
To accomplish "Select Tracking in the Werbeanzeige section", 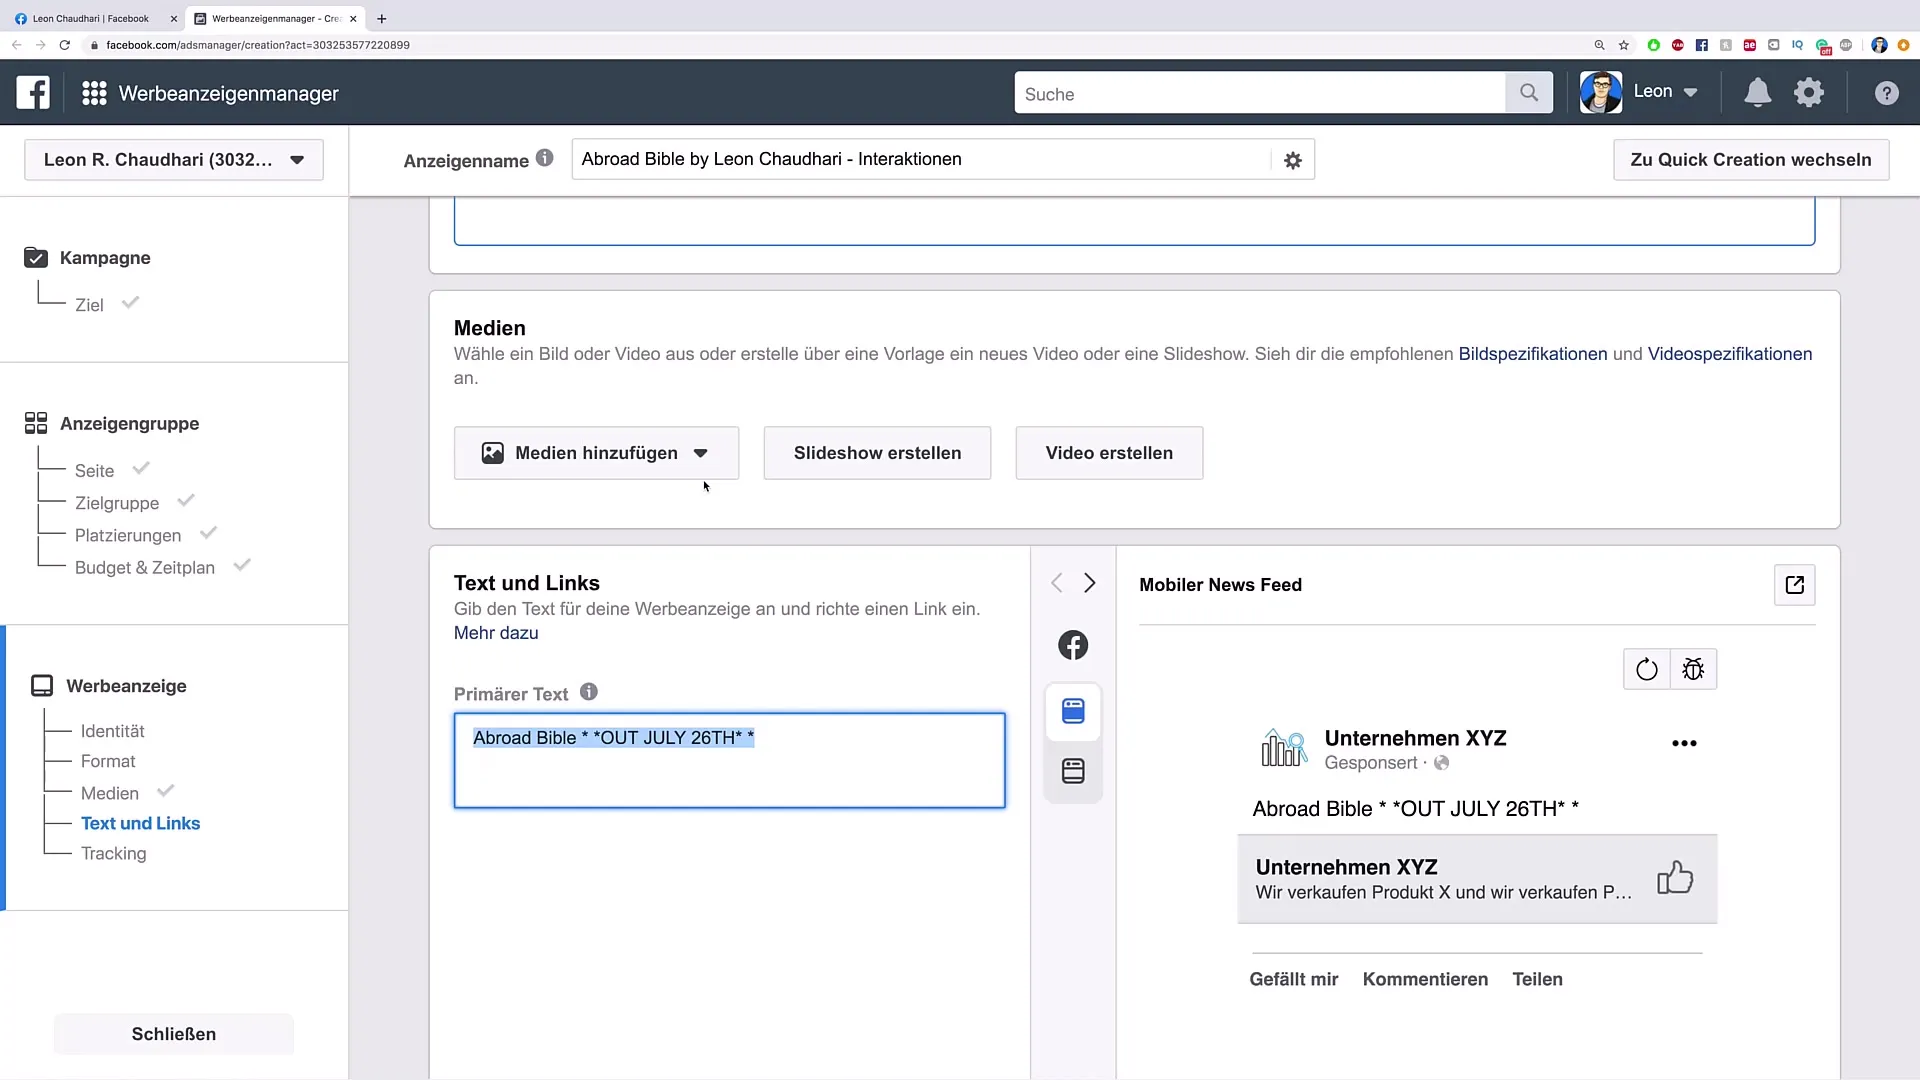I will click(113, 853).
